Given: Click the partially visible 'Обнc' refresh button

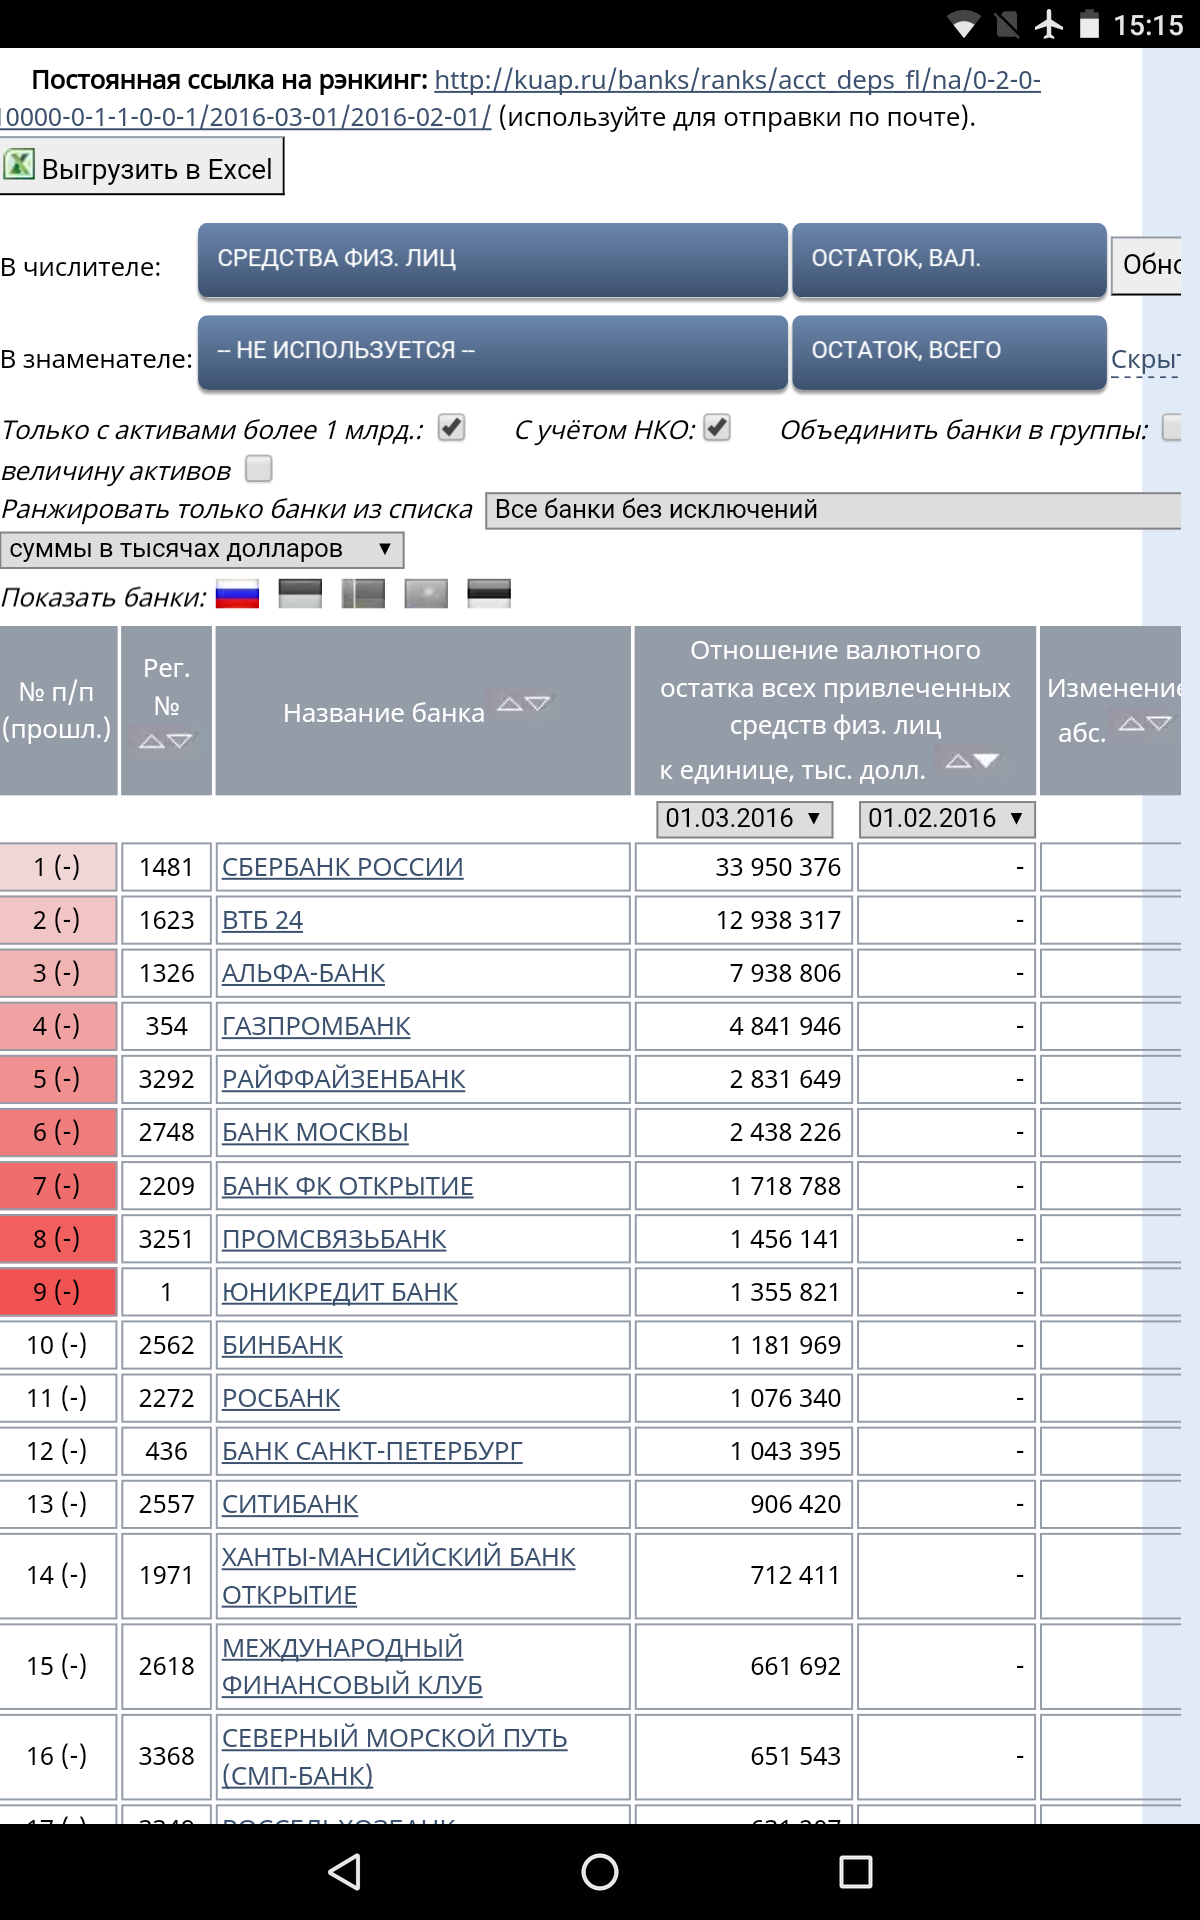Looking at the screenshot, I should click(x=1147, y=265).
